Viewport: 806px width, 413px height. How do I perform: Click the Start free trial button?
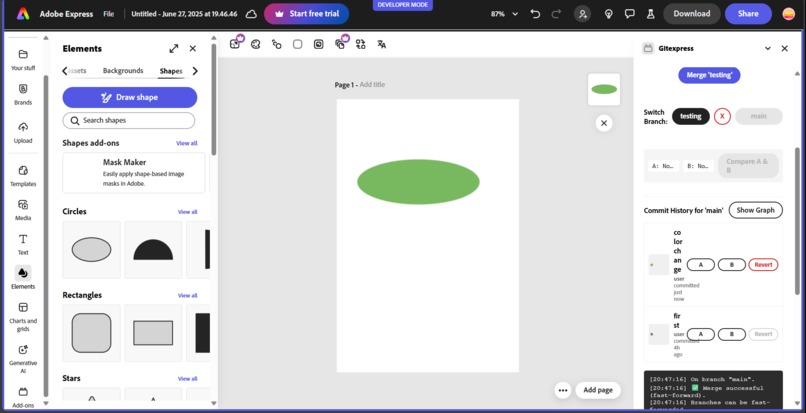pyautogui.click(x=306, y=14)
